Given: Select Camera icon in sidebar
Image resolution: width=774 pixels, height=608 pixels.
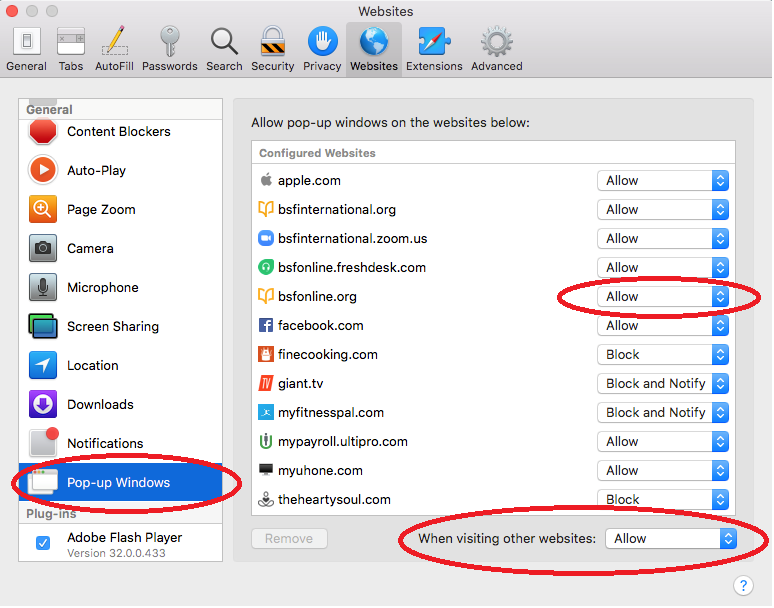Looking at the screenshot, I should [43, 248].
